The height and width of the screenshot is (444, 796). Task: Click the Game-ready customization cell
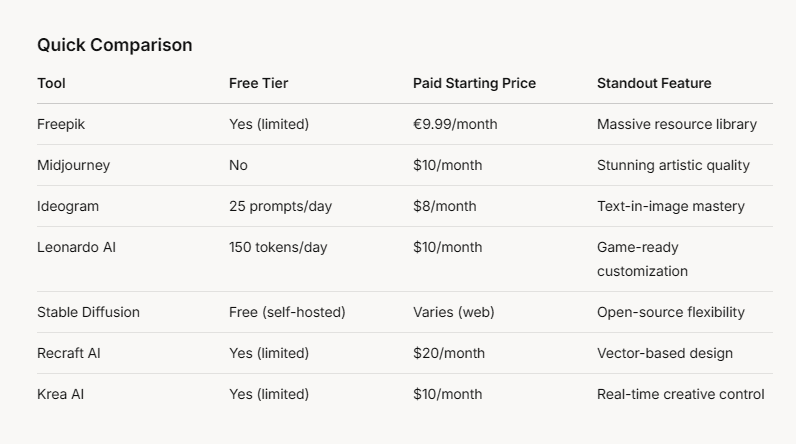click(642, 259)
